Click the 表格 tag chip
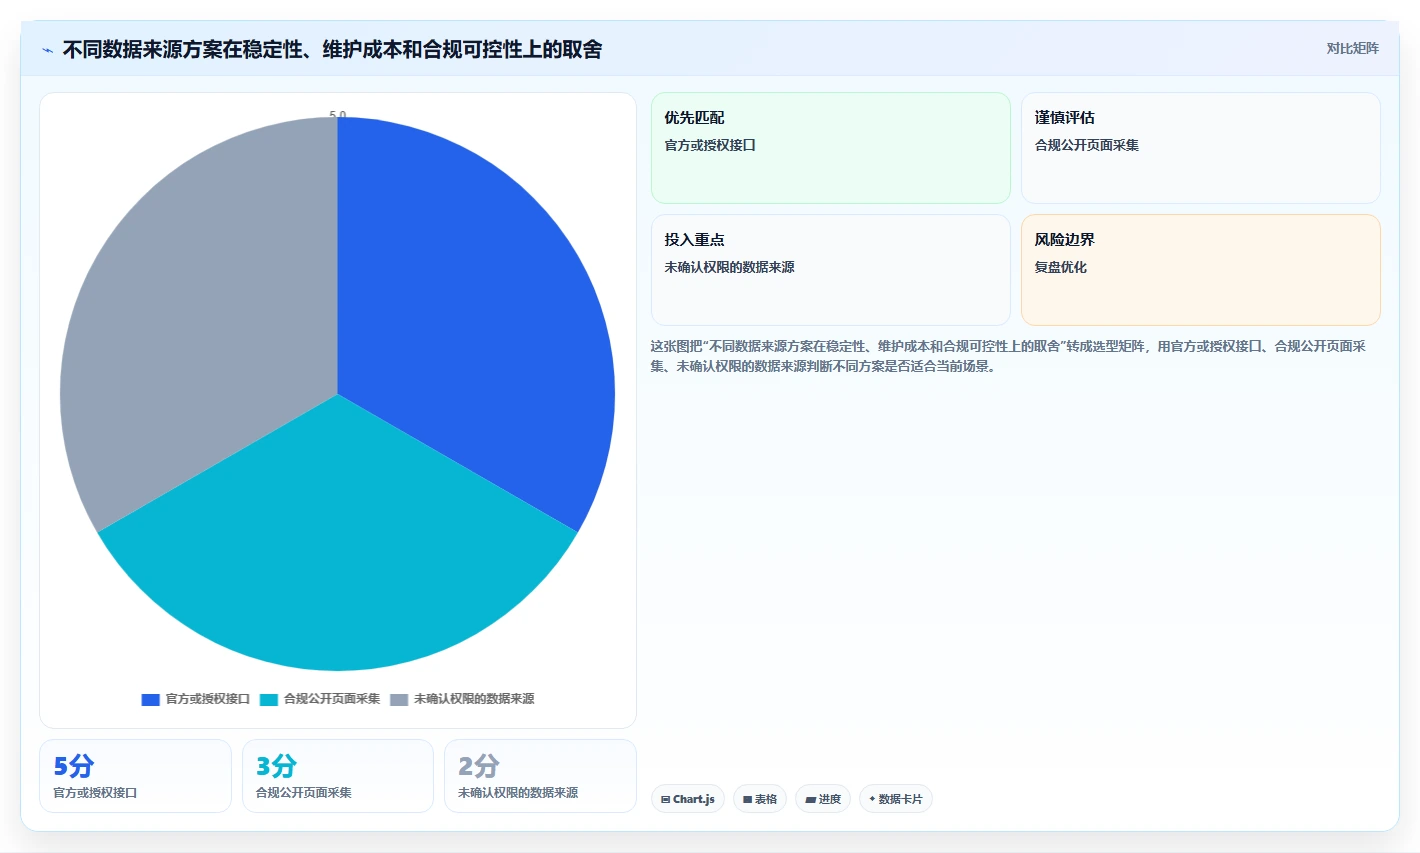 [x=760, y=799]
